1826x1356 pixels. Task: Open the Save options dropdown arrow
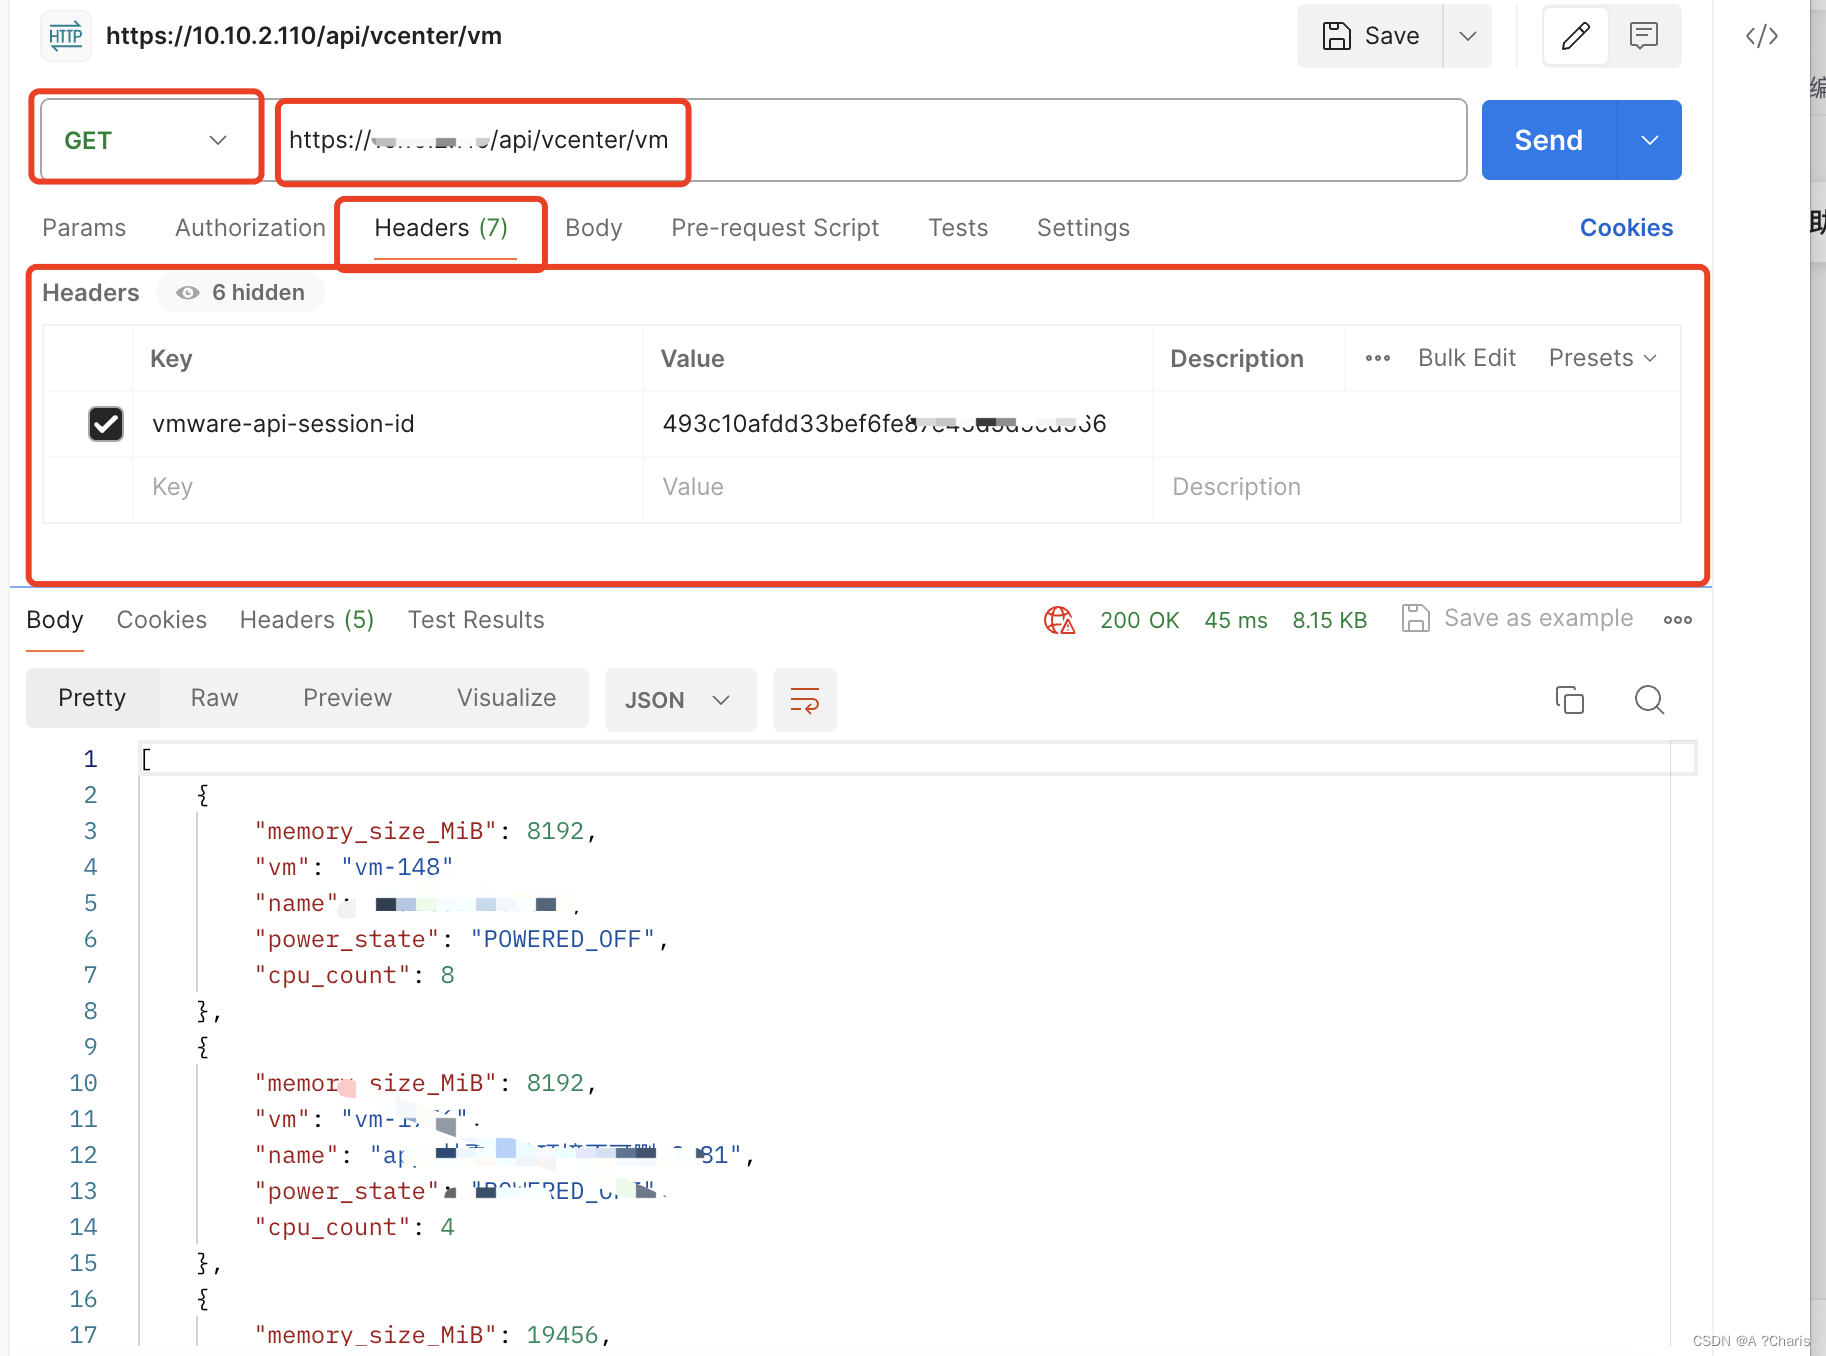1467,36
